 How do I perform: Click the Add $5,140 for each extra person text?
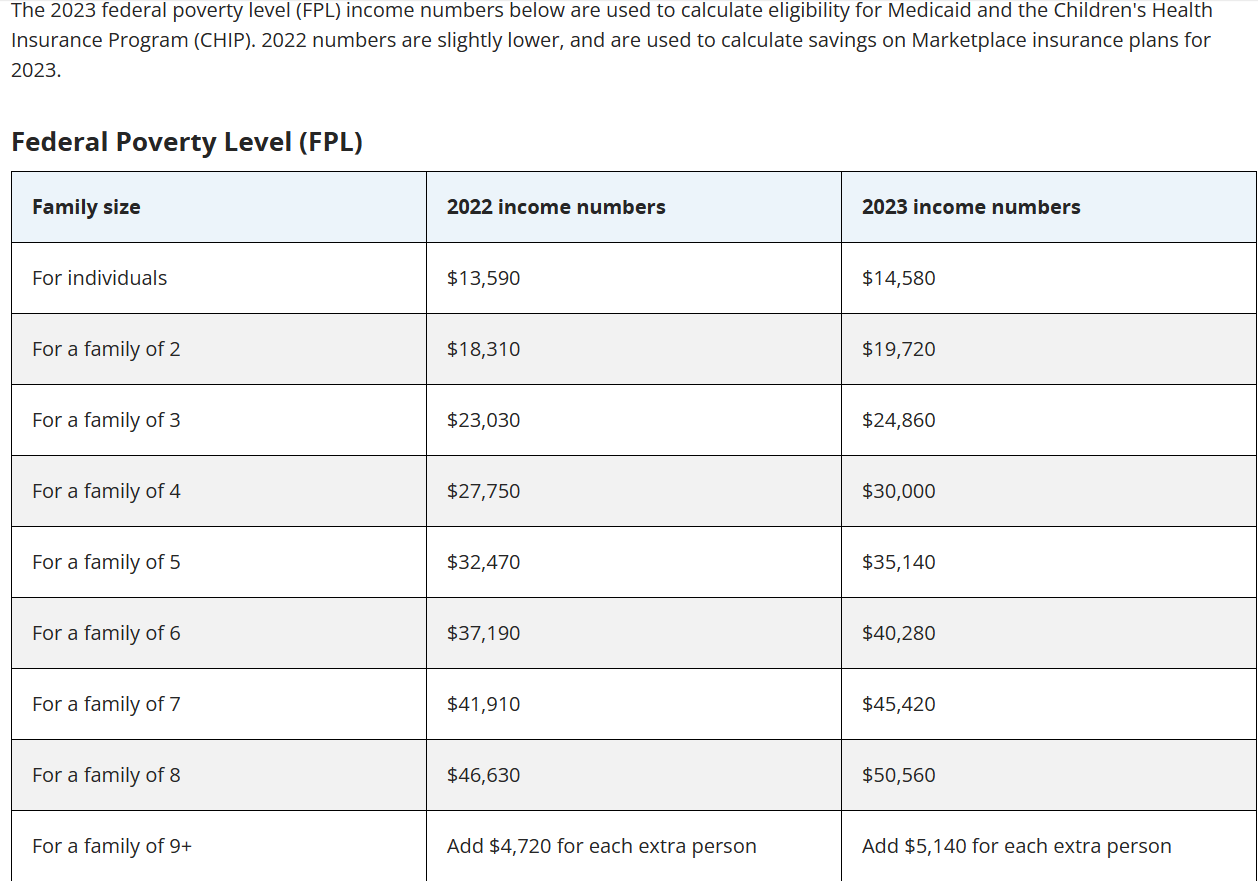(x=1016, y=846)
